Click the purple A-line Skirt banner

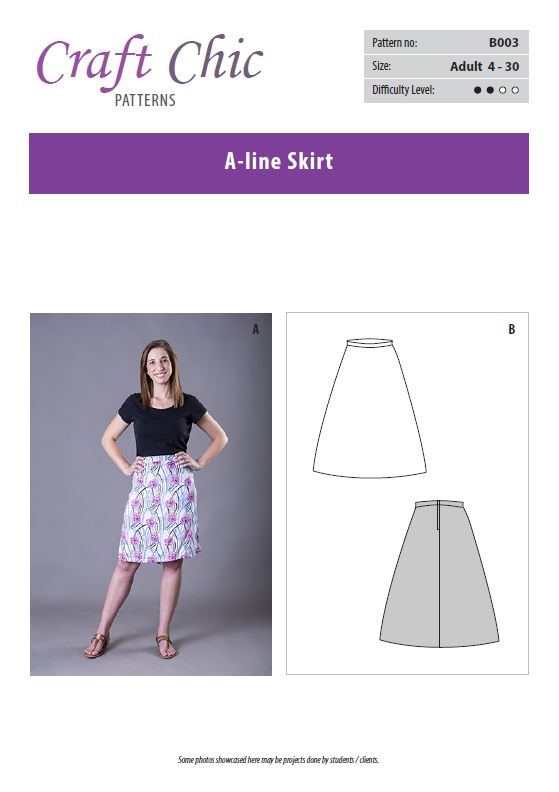(x=279, y=163)
